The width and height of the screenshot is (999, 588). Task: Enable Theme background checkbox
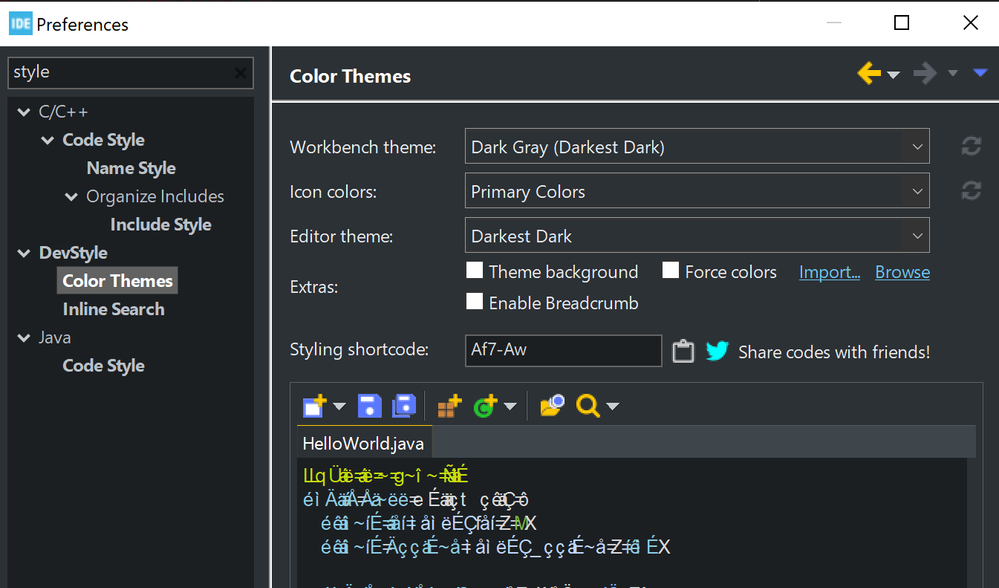click(475, 270)
